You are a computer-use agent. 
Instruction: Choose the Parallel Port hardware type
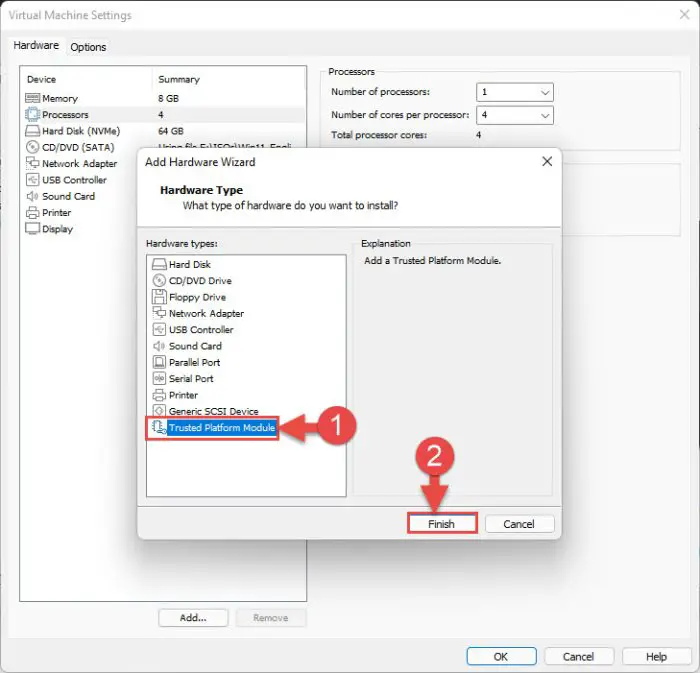coord(194,362)
